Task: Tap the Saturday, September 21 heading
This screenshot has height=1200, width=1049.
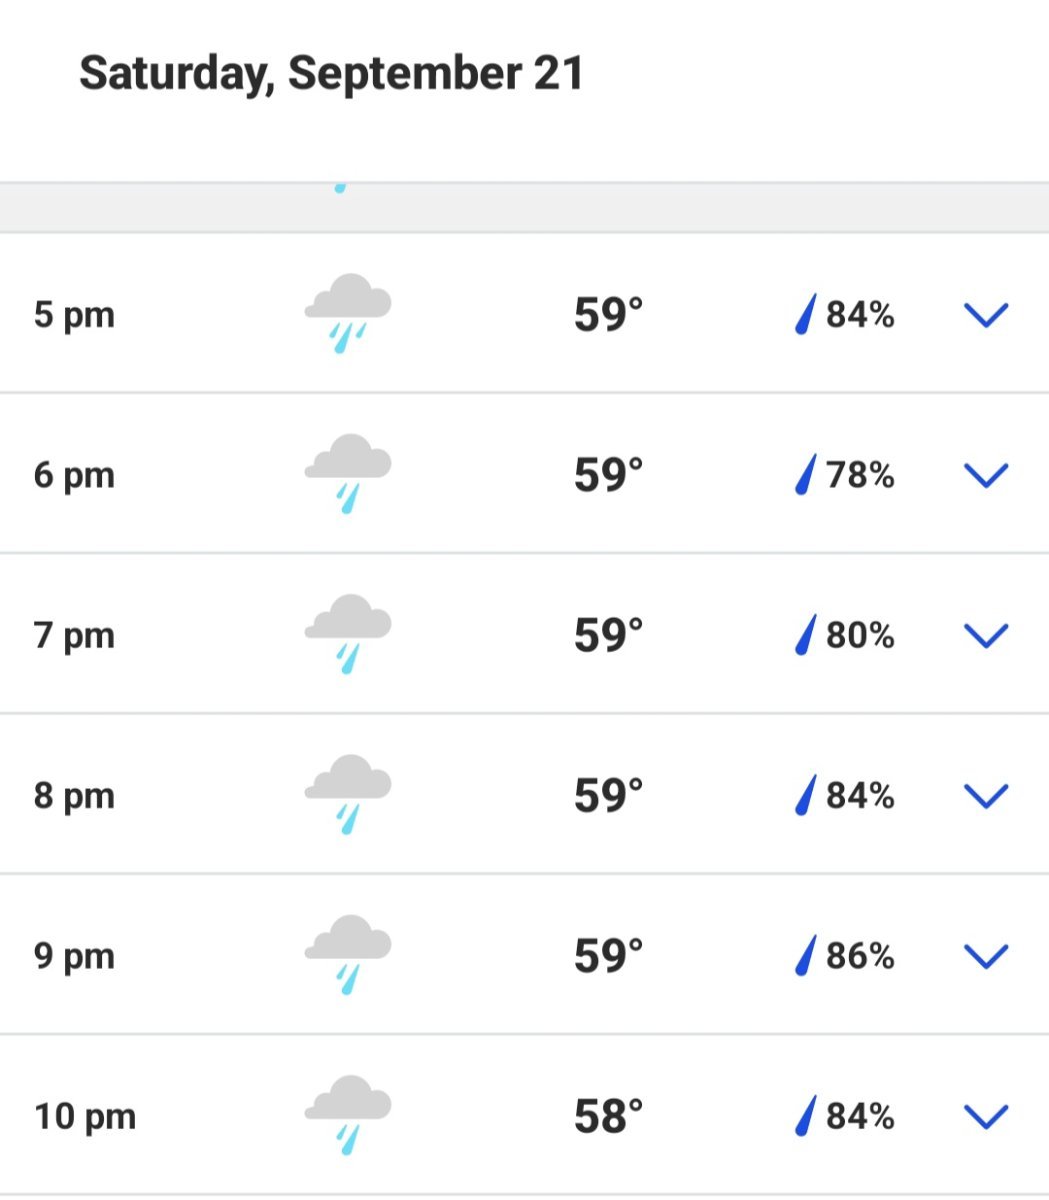Action: 331,74
